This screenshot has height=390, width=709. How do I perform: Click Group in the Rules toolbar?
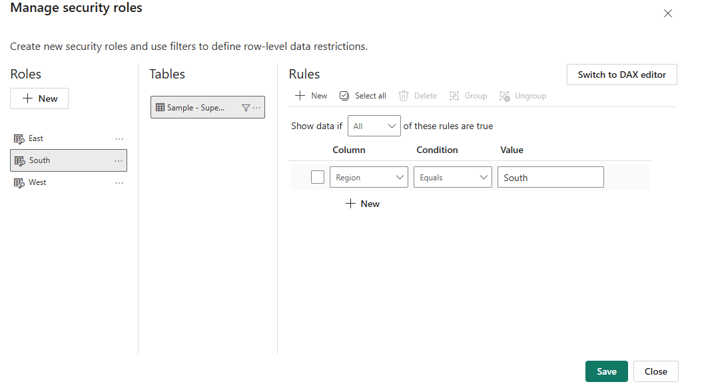(x=468, y=96)
